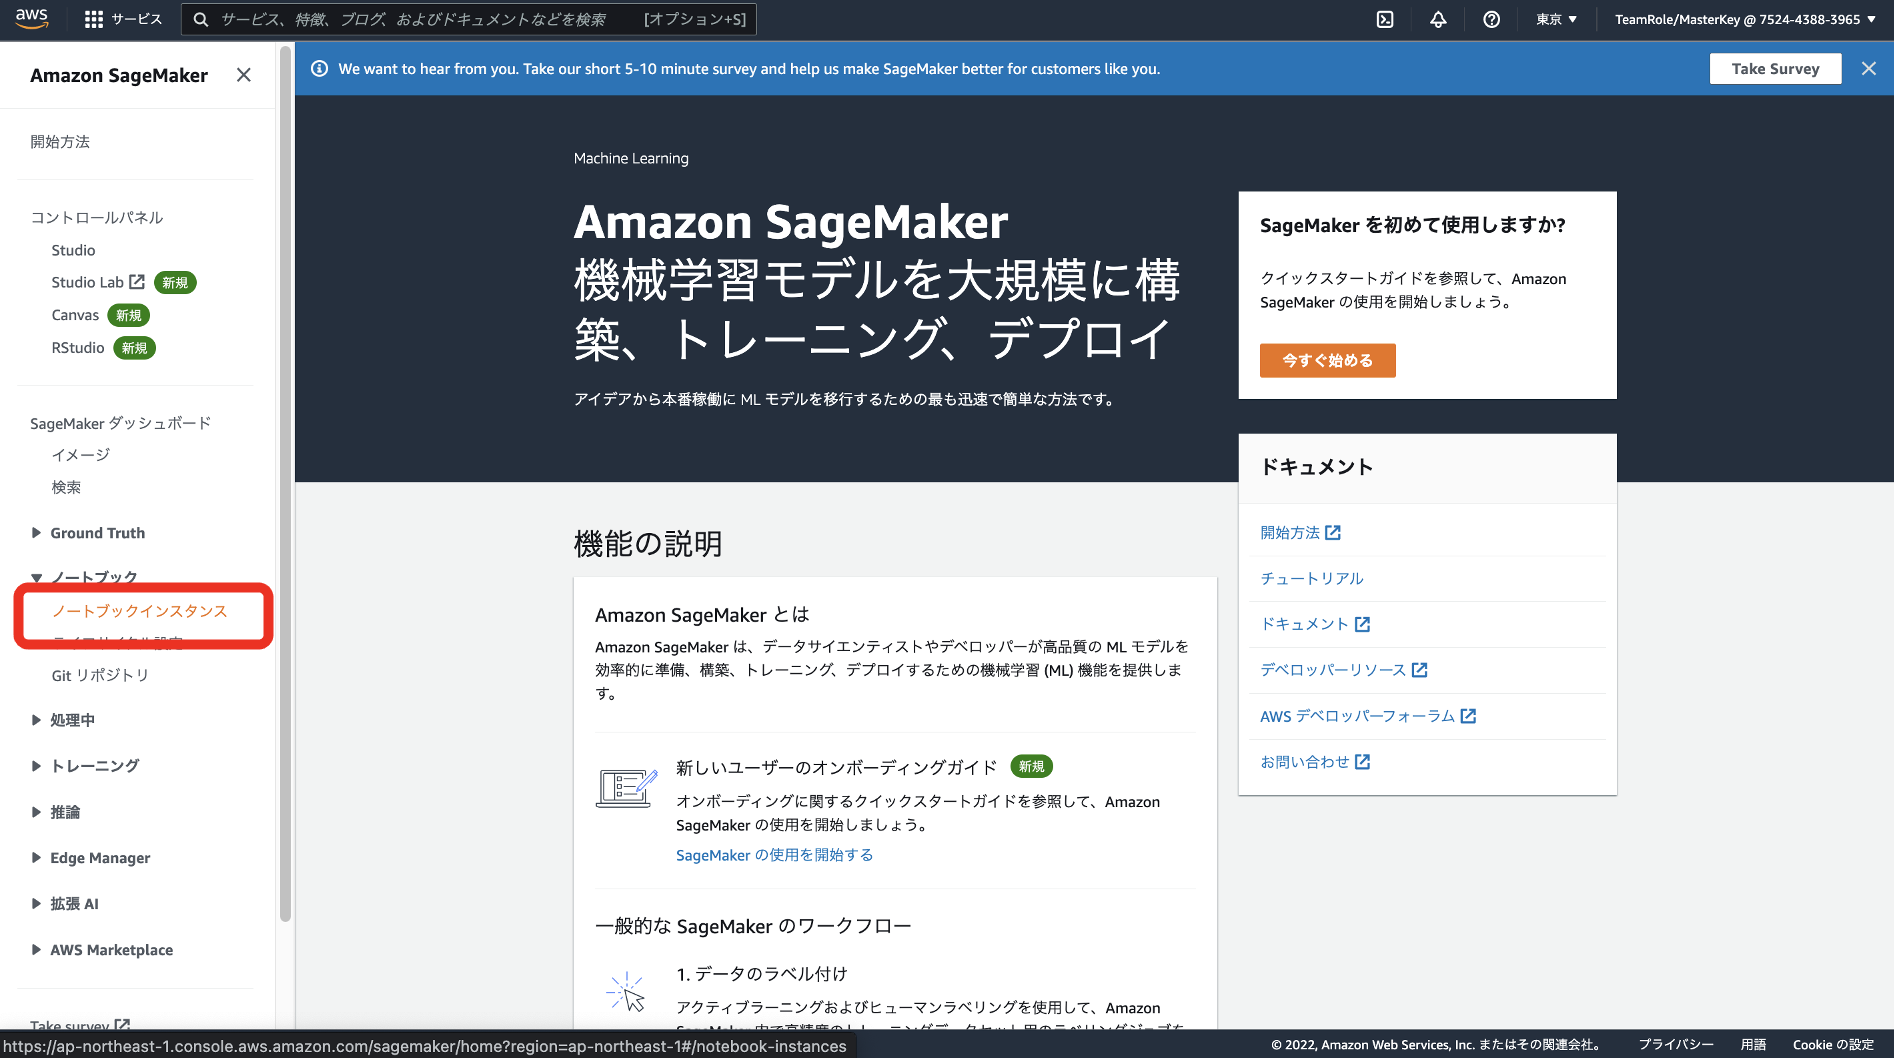Focus the AWS search input field
This screenshot has height=1058, width=1894.
click(x=468, y=19)
